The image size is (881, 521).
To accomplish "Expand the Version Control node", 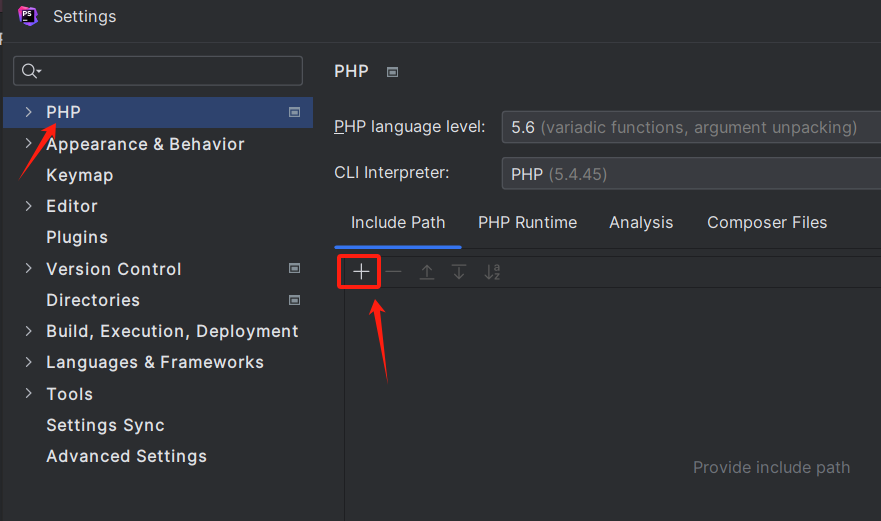I will (29, 269).
